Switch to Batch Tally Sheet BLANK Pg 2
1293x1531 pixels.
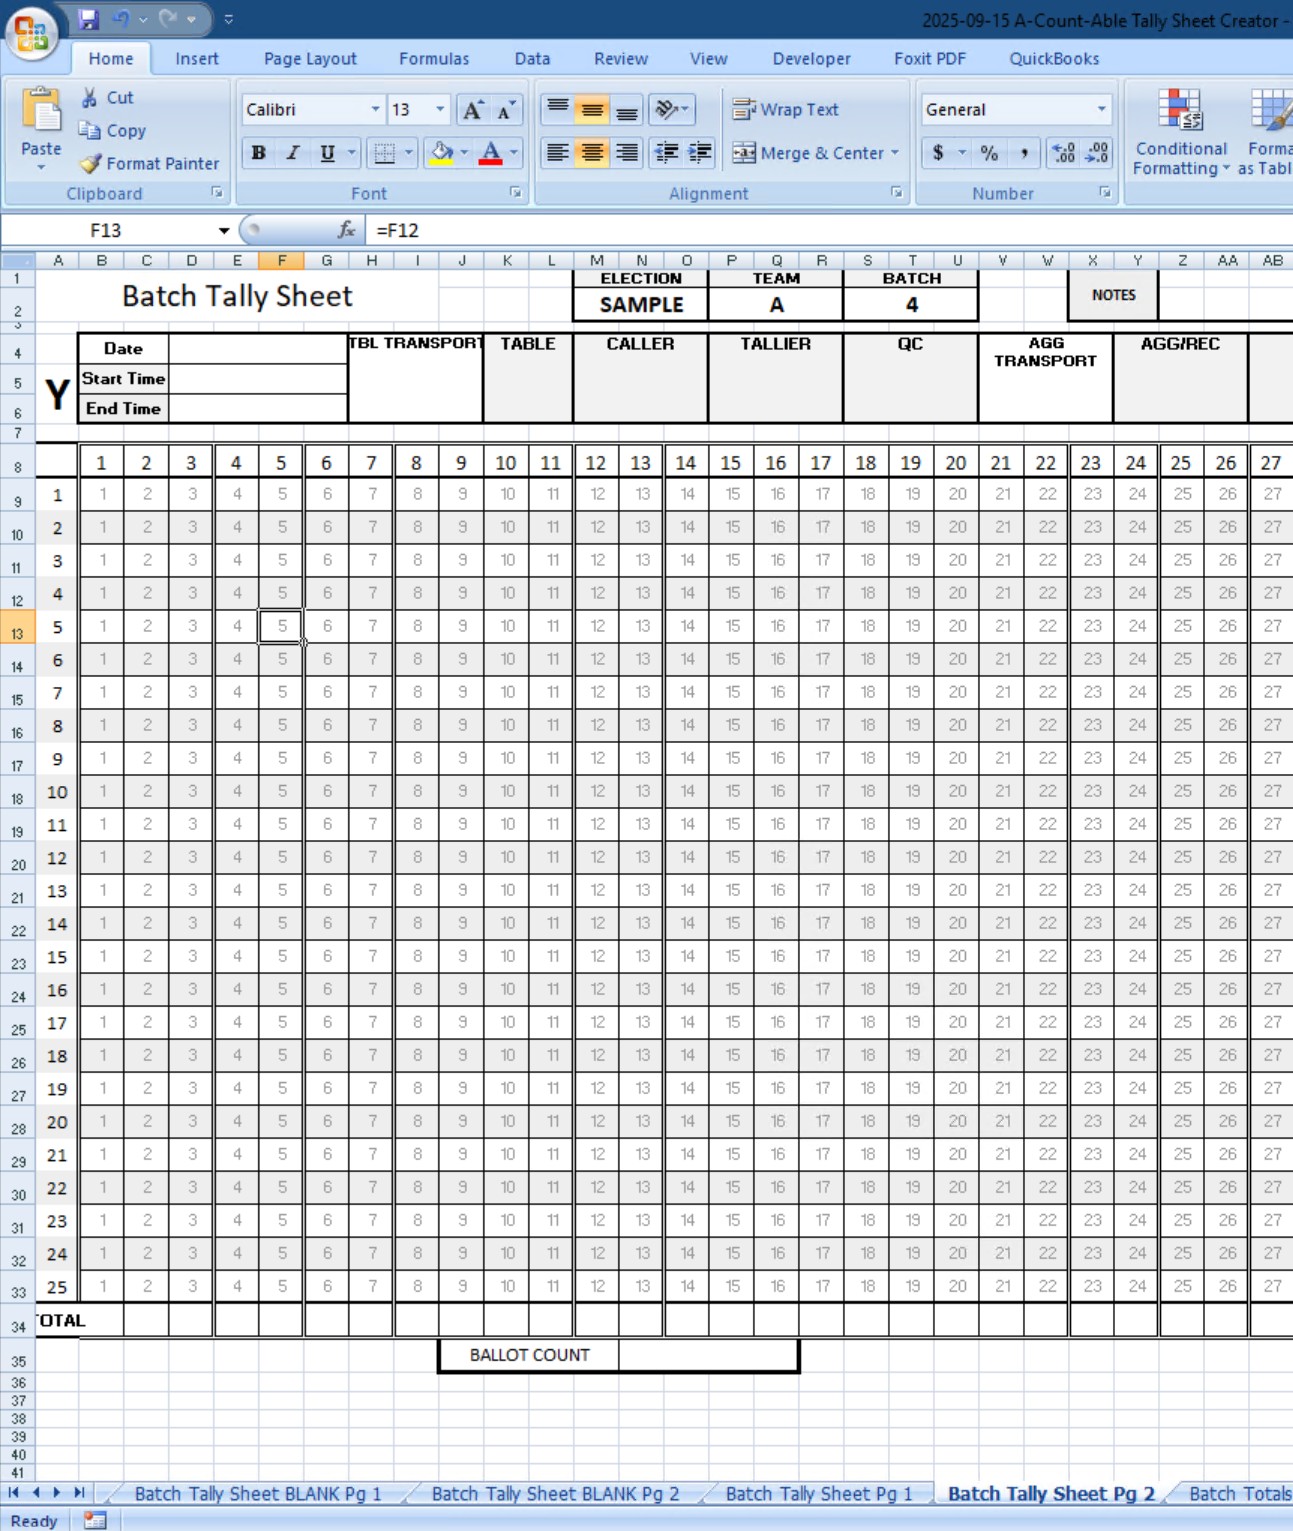[x=555, y=1493]
